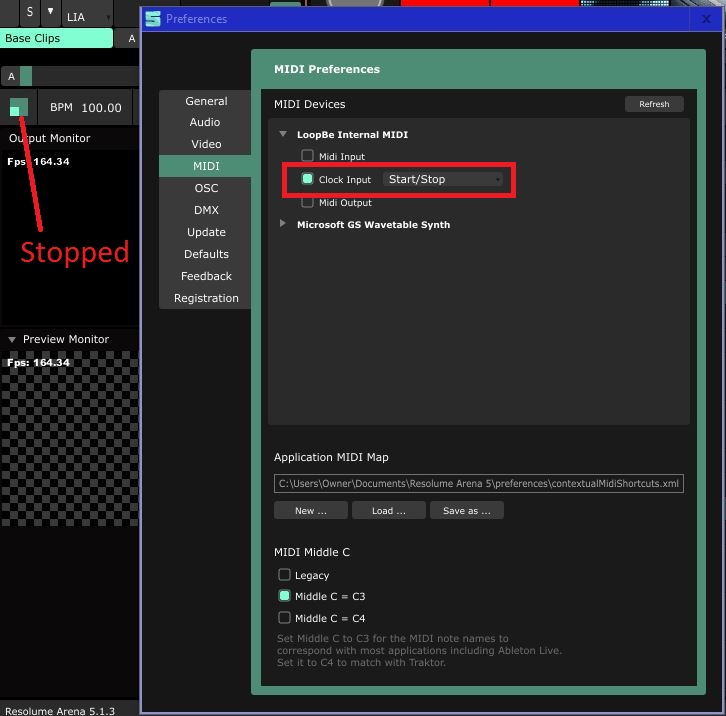Image resolution: width=726 pixels, height=716 pixels.
Task: Check the Legacy Middle C option
Action: 285,575
